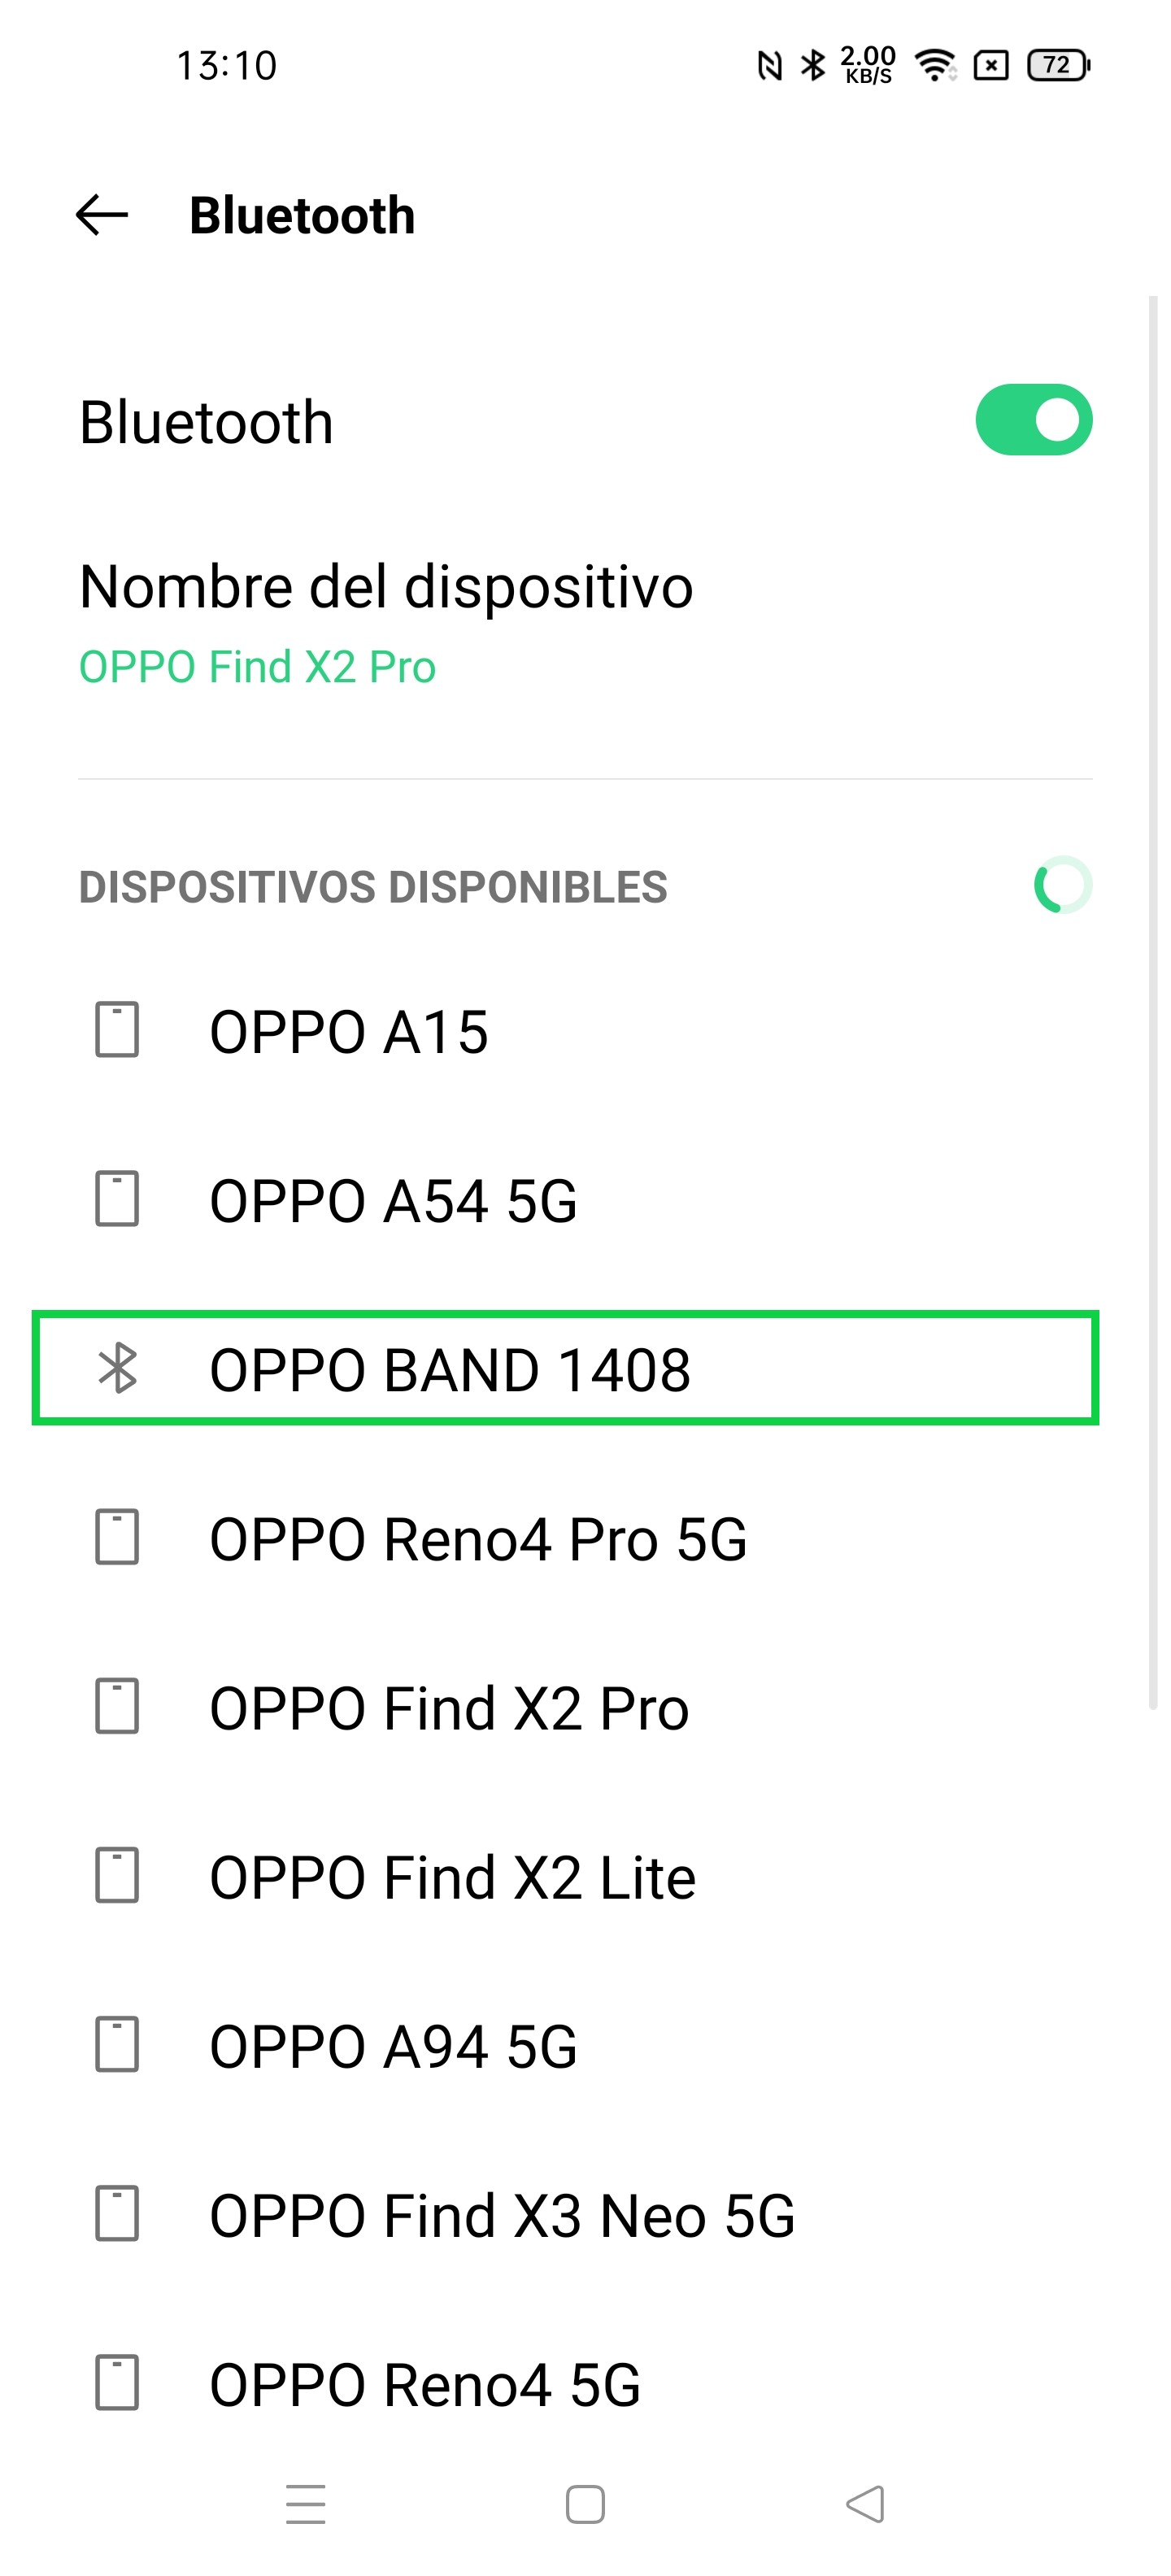Screen dimensions: 1171x2576
Task: Tap the Bluetooth icon beside OPPO BAND 1408
Action: coord(117,1368)
